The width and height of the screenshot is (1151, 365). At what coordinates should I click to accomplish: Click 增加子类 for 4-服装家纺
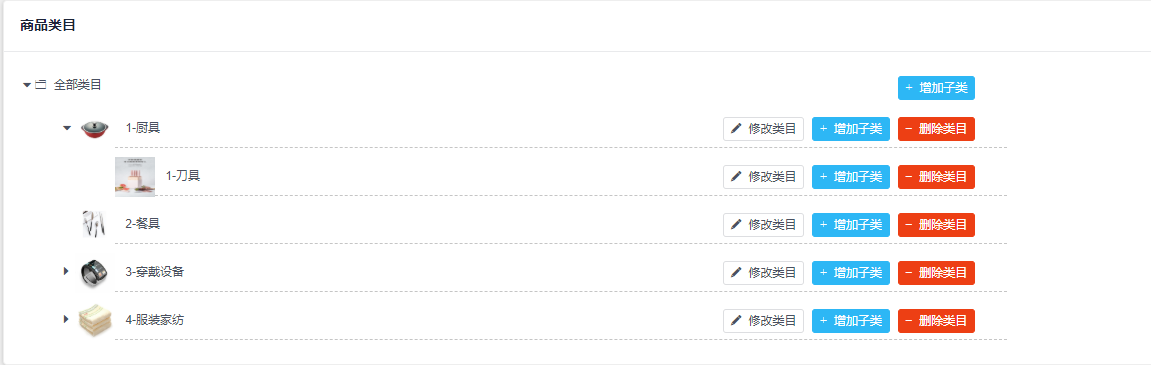(x=851, y=321)
